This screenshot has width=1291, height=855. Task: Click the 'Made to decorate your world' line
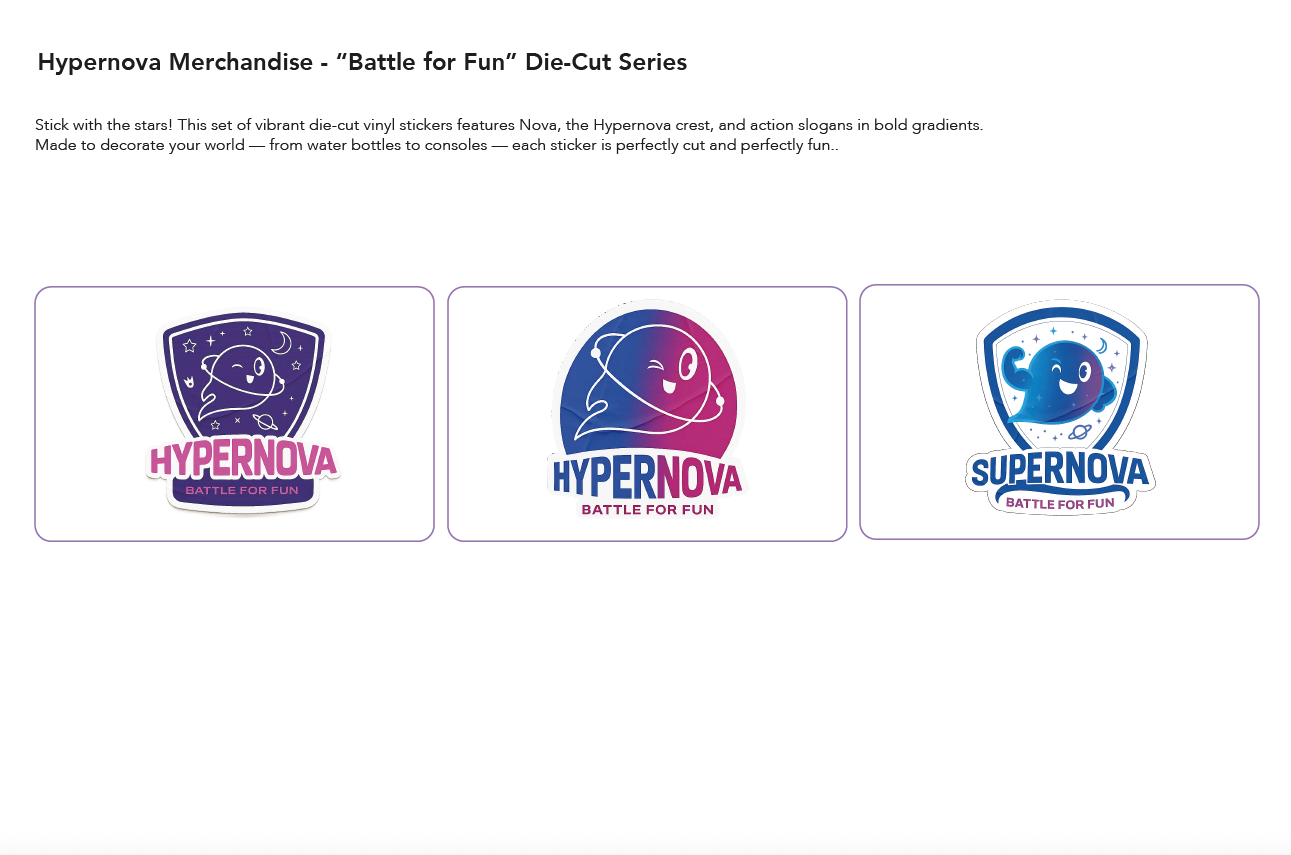[x=437, y=145]
